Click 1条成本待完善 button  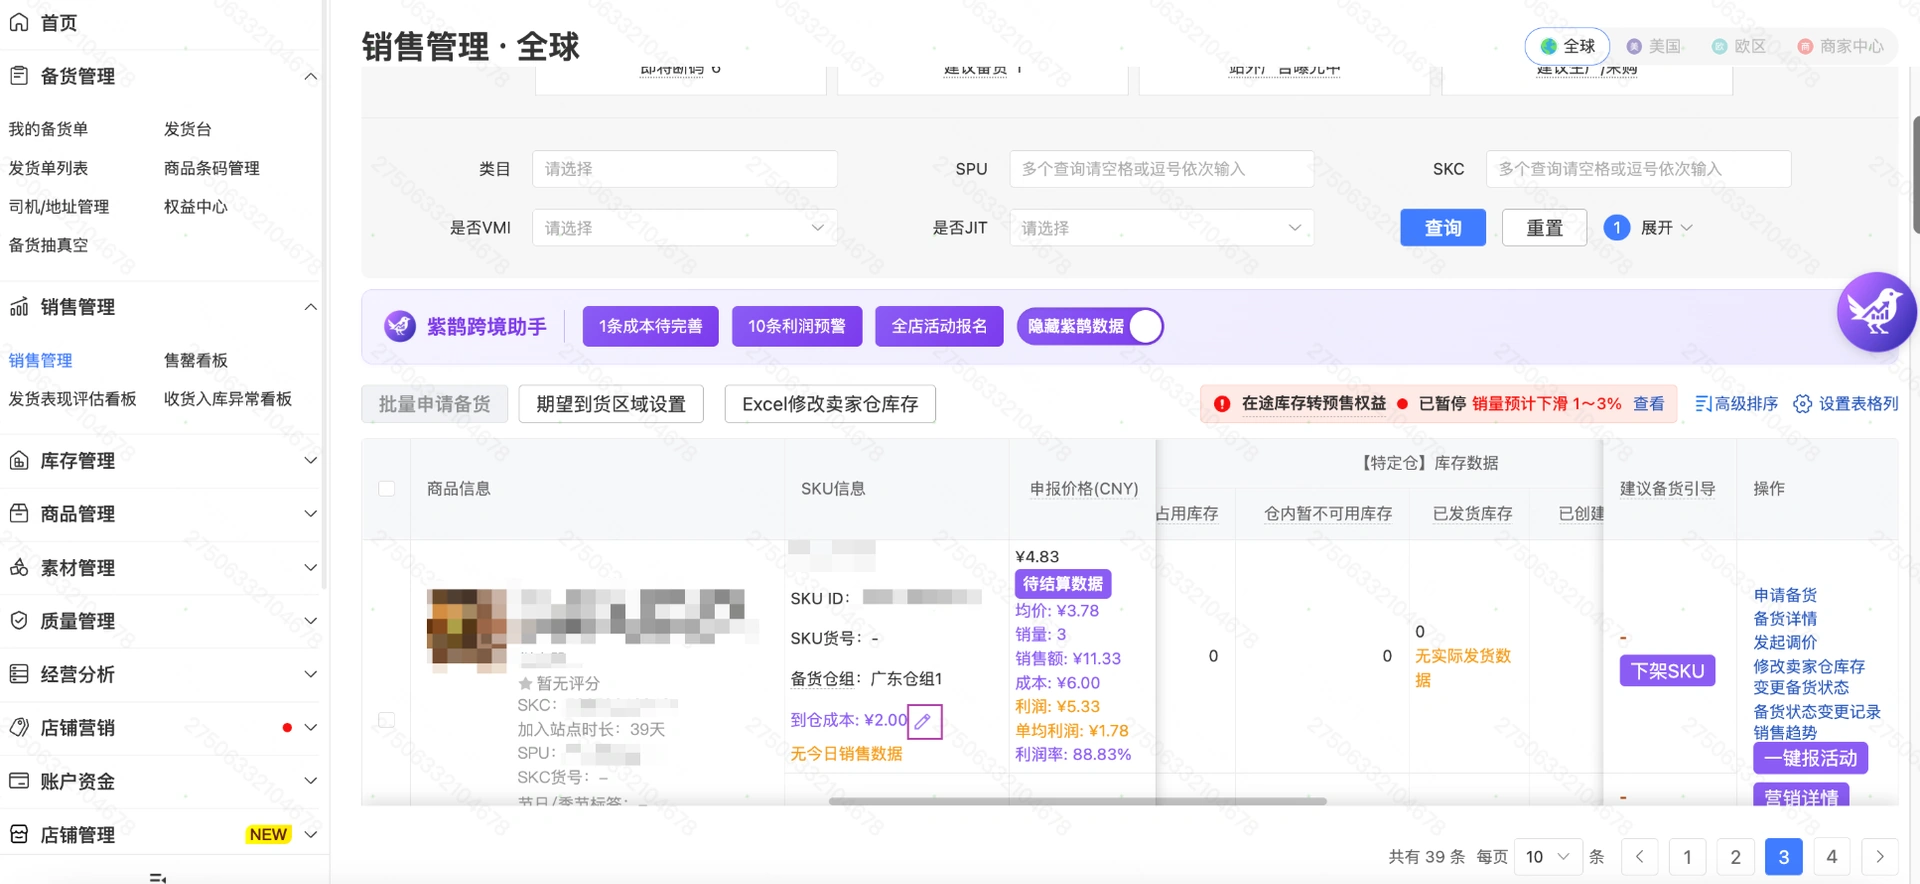tap(651, 326)
